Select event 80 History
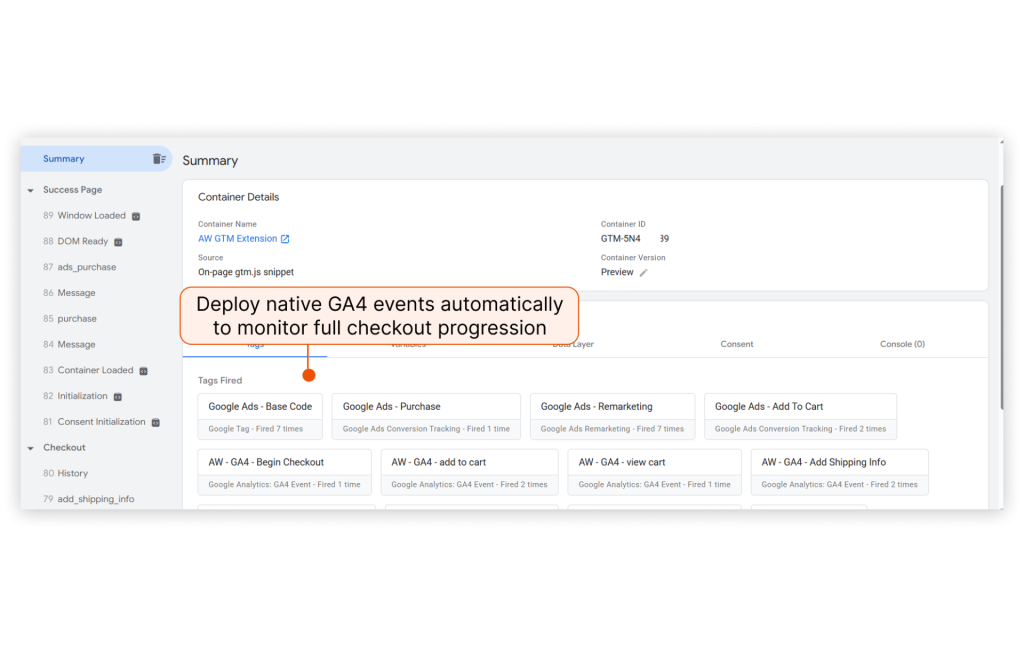Screen dimensions: 1024x650 [x=65, y=473]
